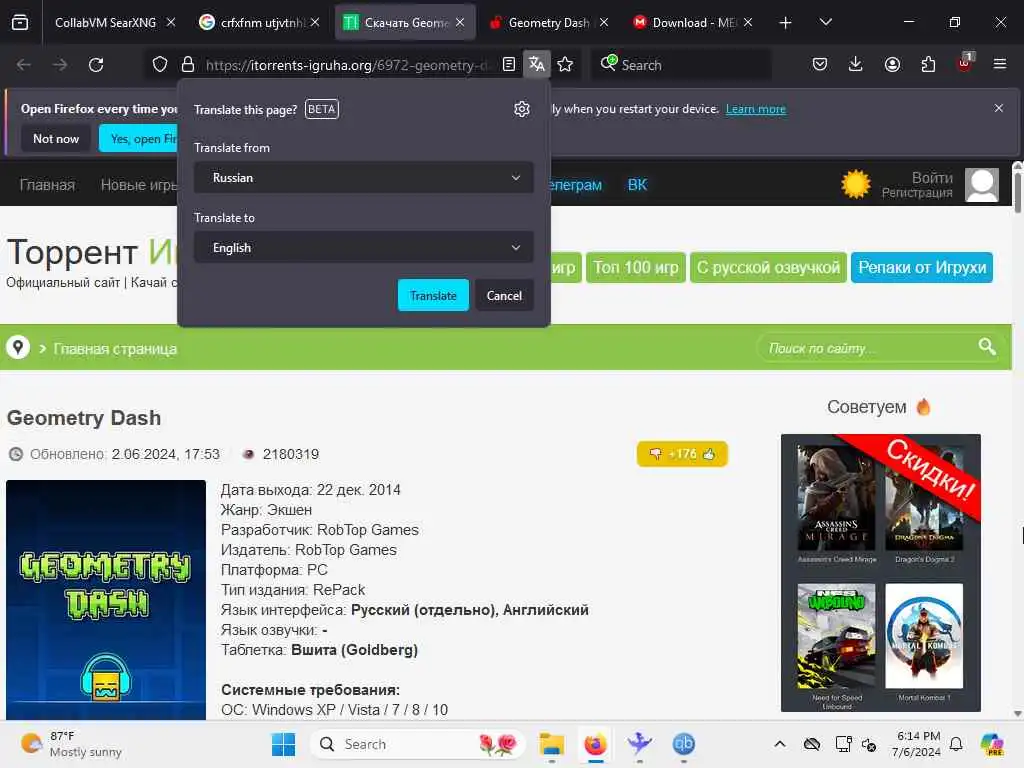Open the Firefox hamburger menu
This screenshot has height=768, width=1024.
pyautogui.click(x=1000, y=64)
